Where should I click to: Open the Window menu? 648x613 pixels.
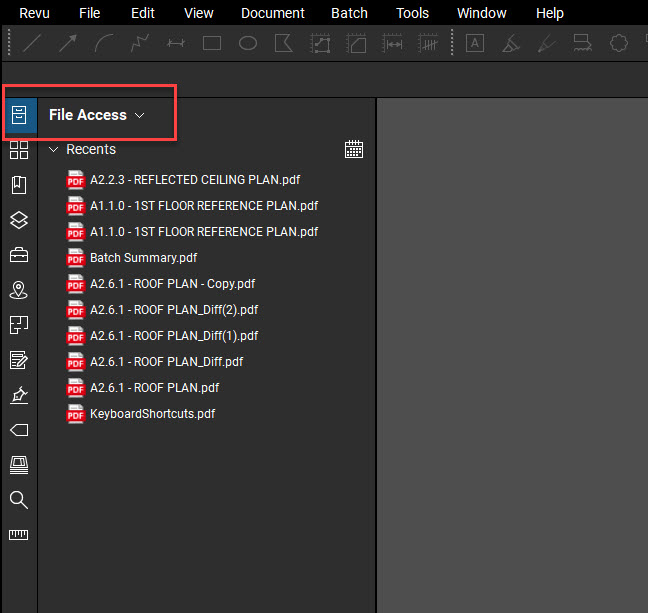coord(482,13)
